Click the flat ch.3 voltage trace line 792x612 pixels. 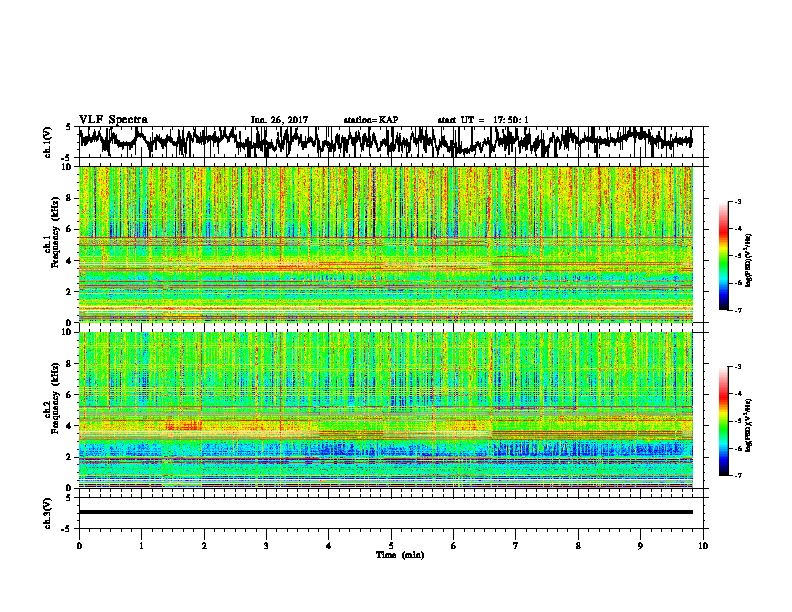coord(386,512)
